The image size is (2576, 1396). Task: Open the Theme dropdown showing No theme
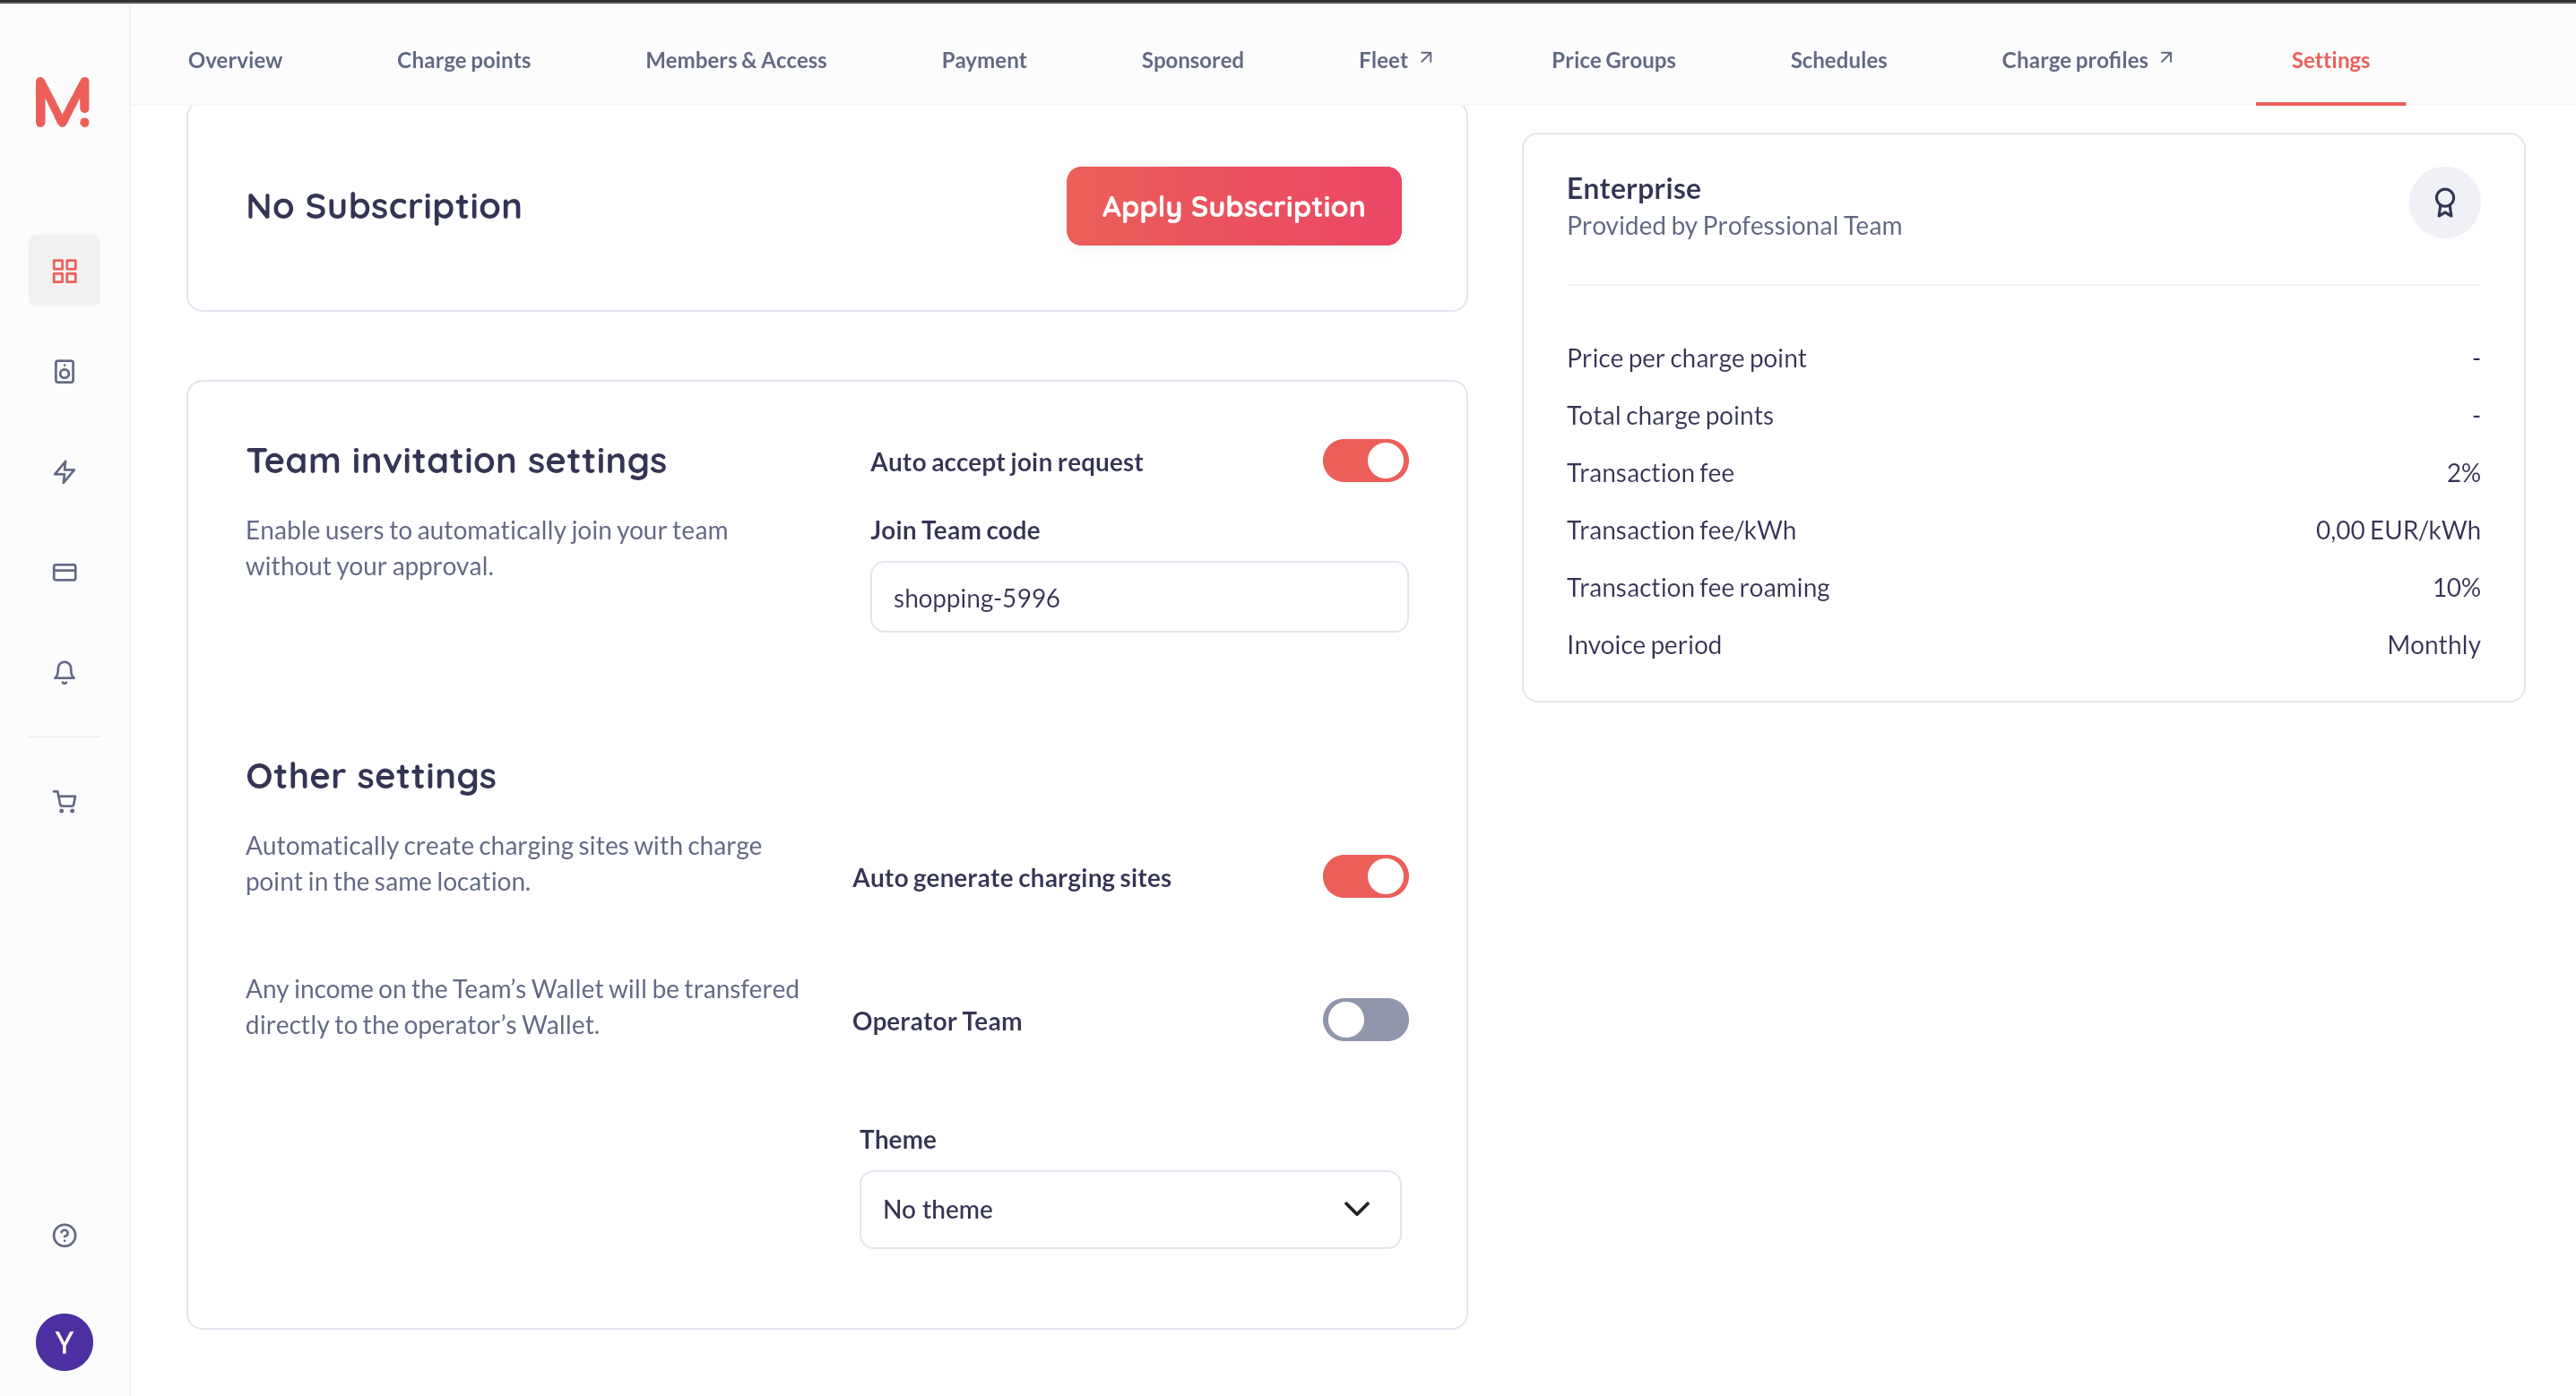tap(1129, 1209)
